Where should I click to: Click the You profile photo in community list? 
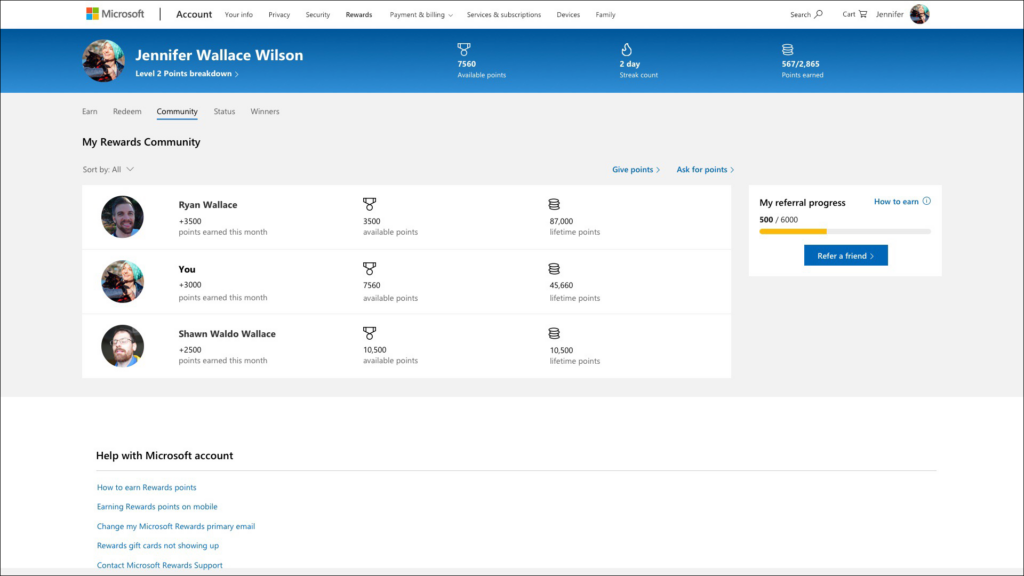pyautogui.click(x=122, y=281)
